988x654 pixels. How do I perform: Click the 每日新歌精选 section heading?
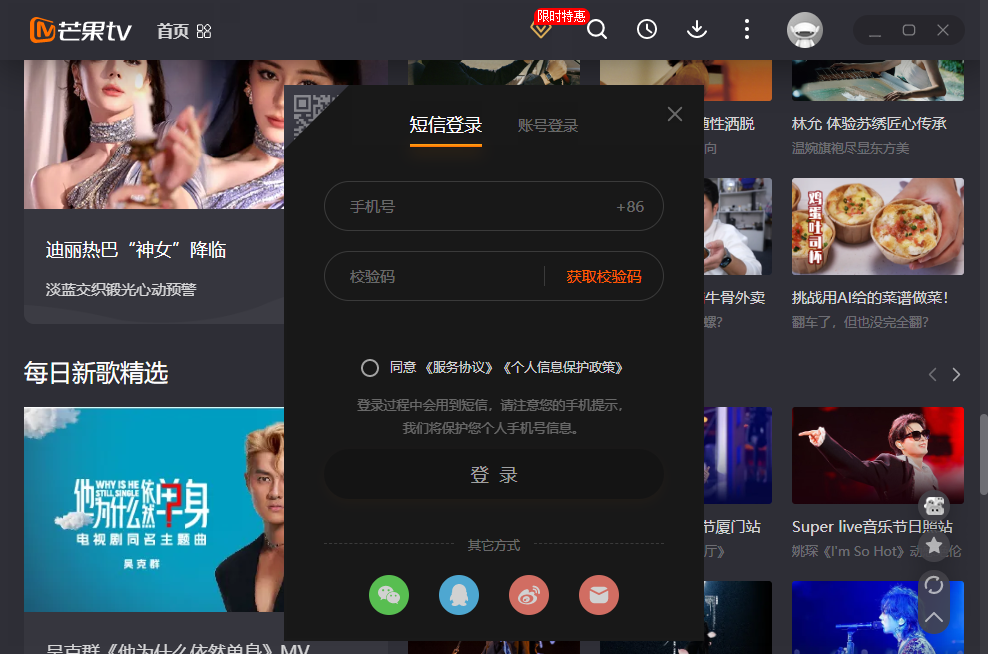(96, 373)
